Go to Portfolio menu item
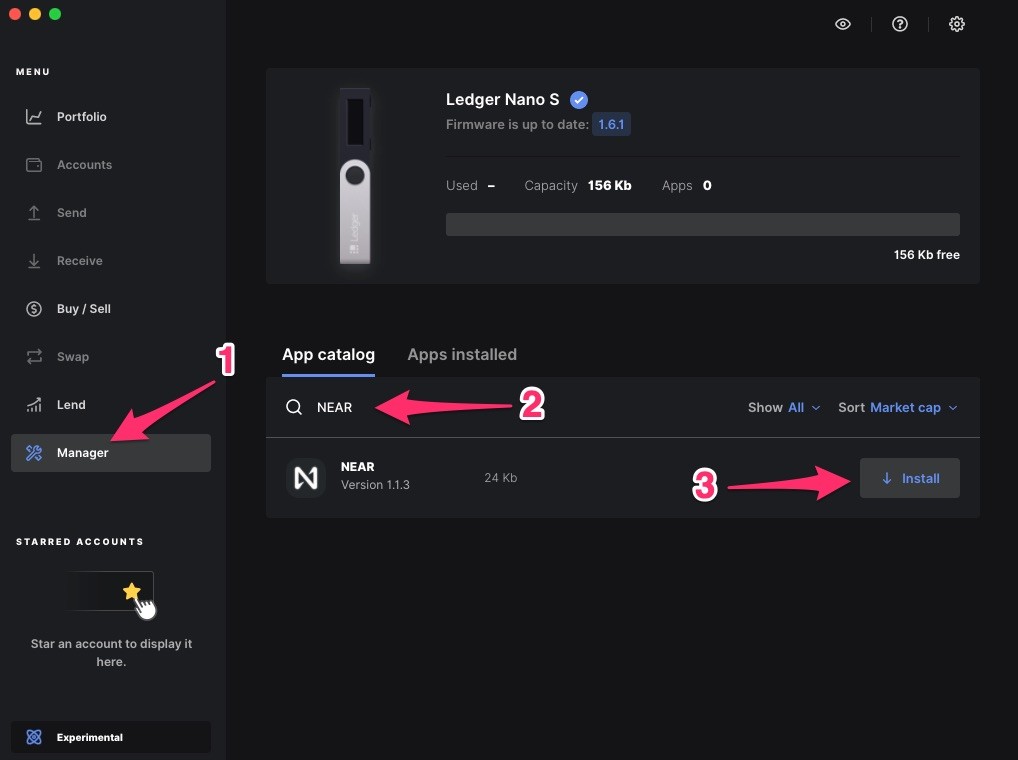Screen dimensions: 1018x760 (111, 117)
